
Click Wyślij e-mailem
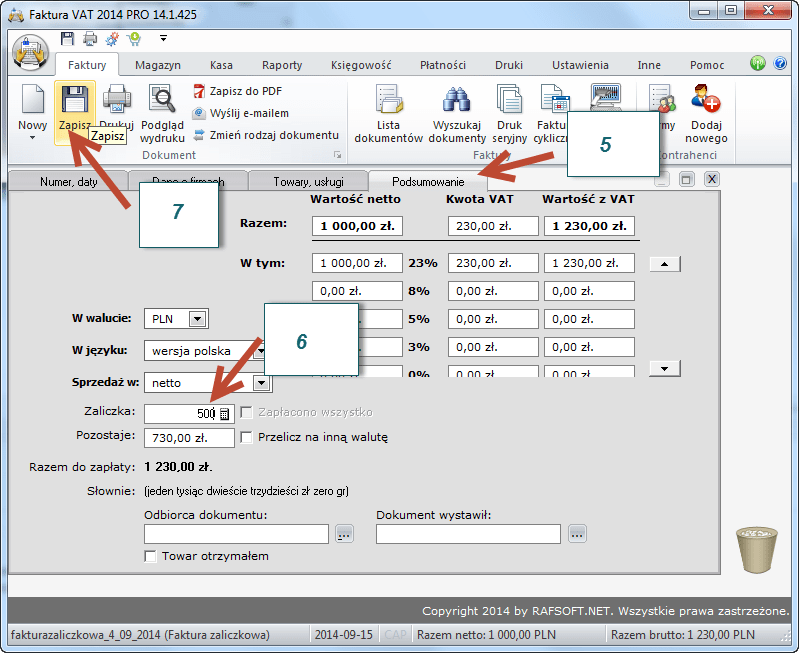pos(241,113)
